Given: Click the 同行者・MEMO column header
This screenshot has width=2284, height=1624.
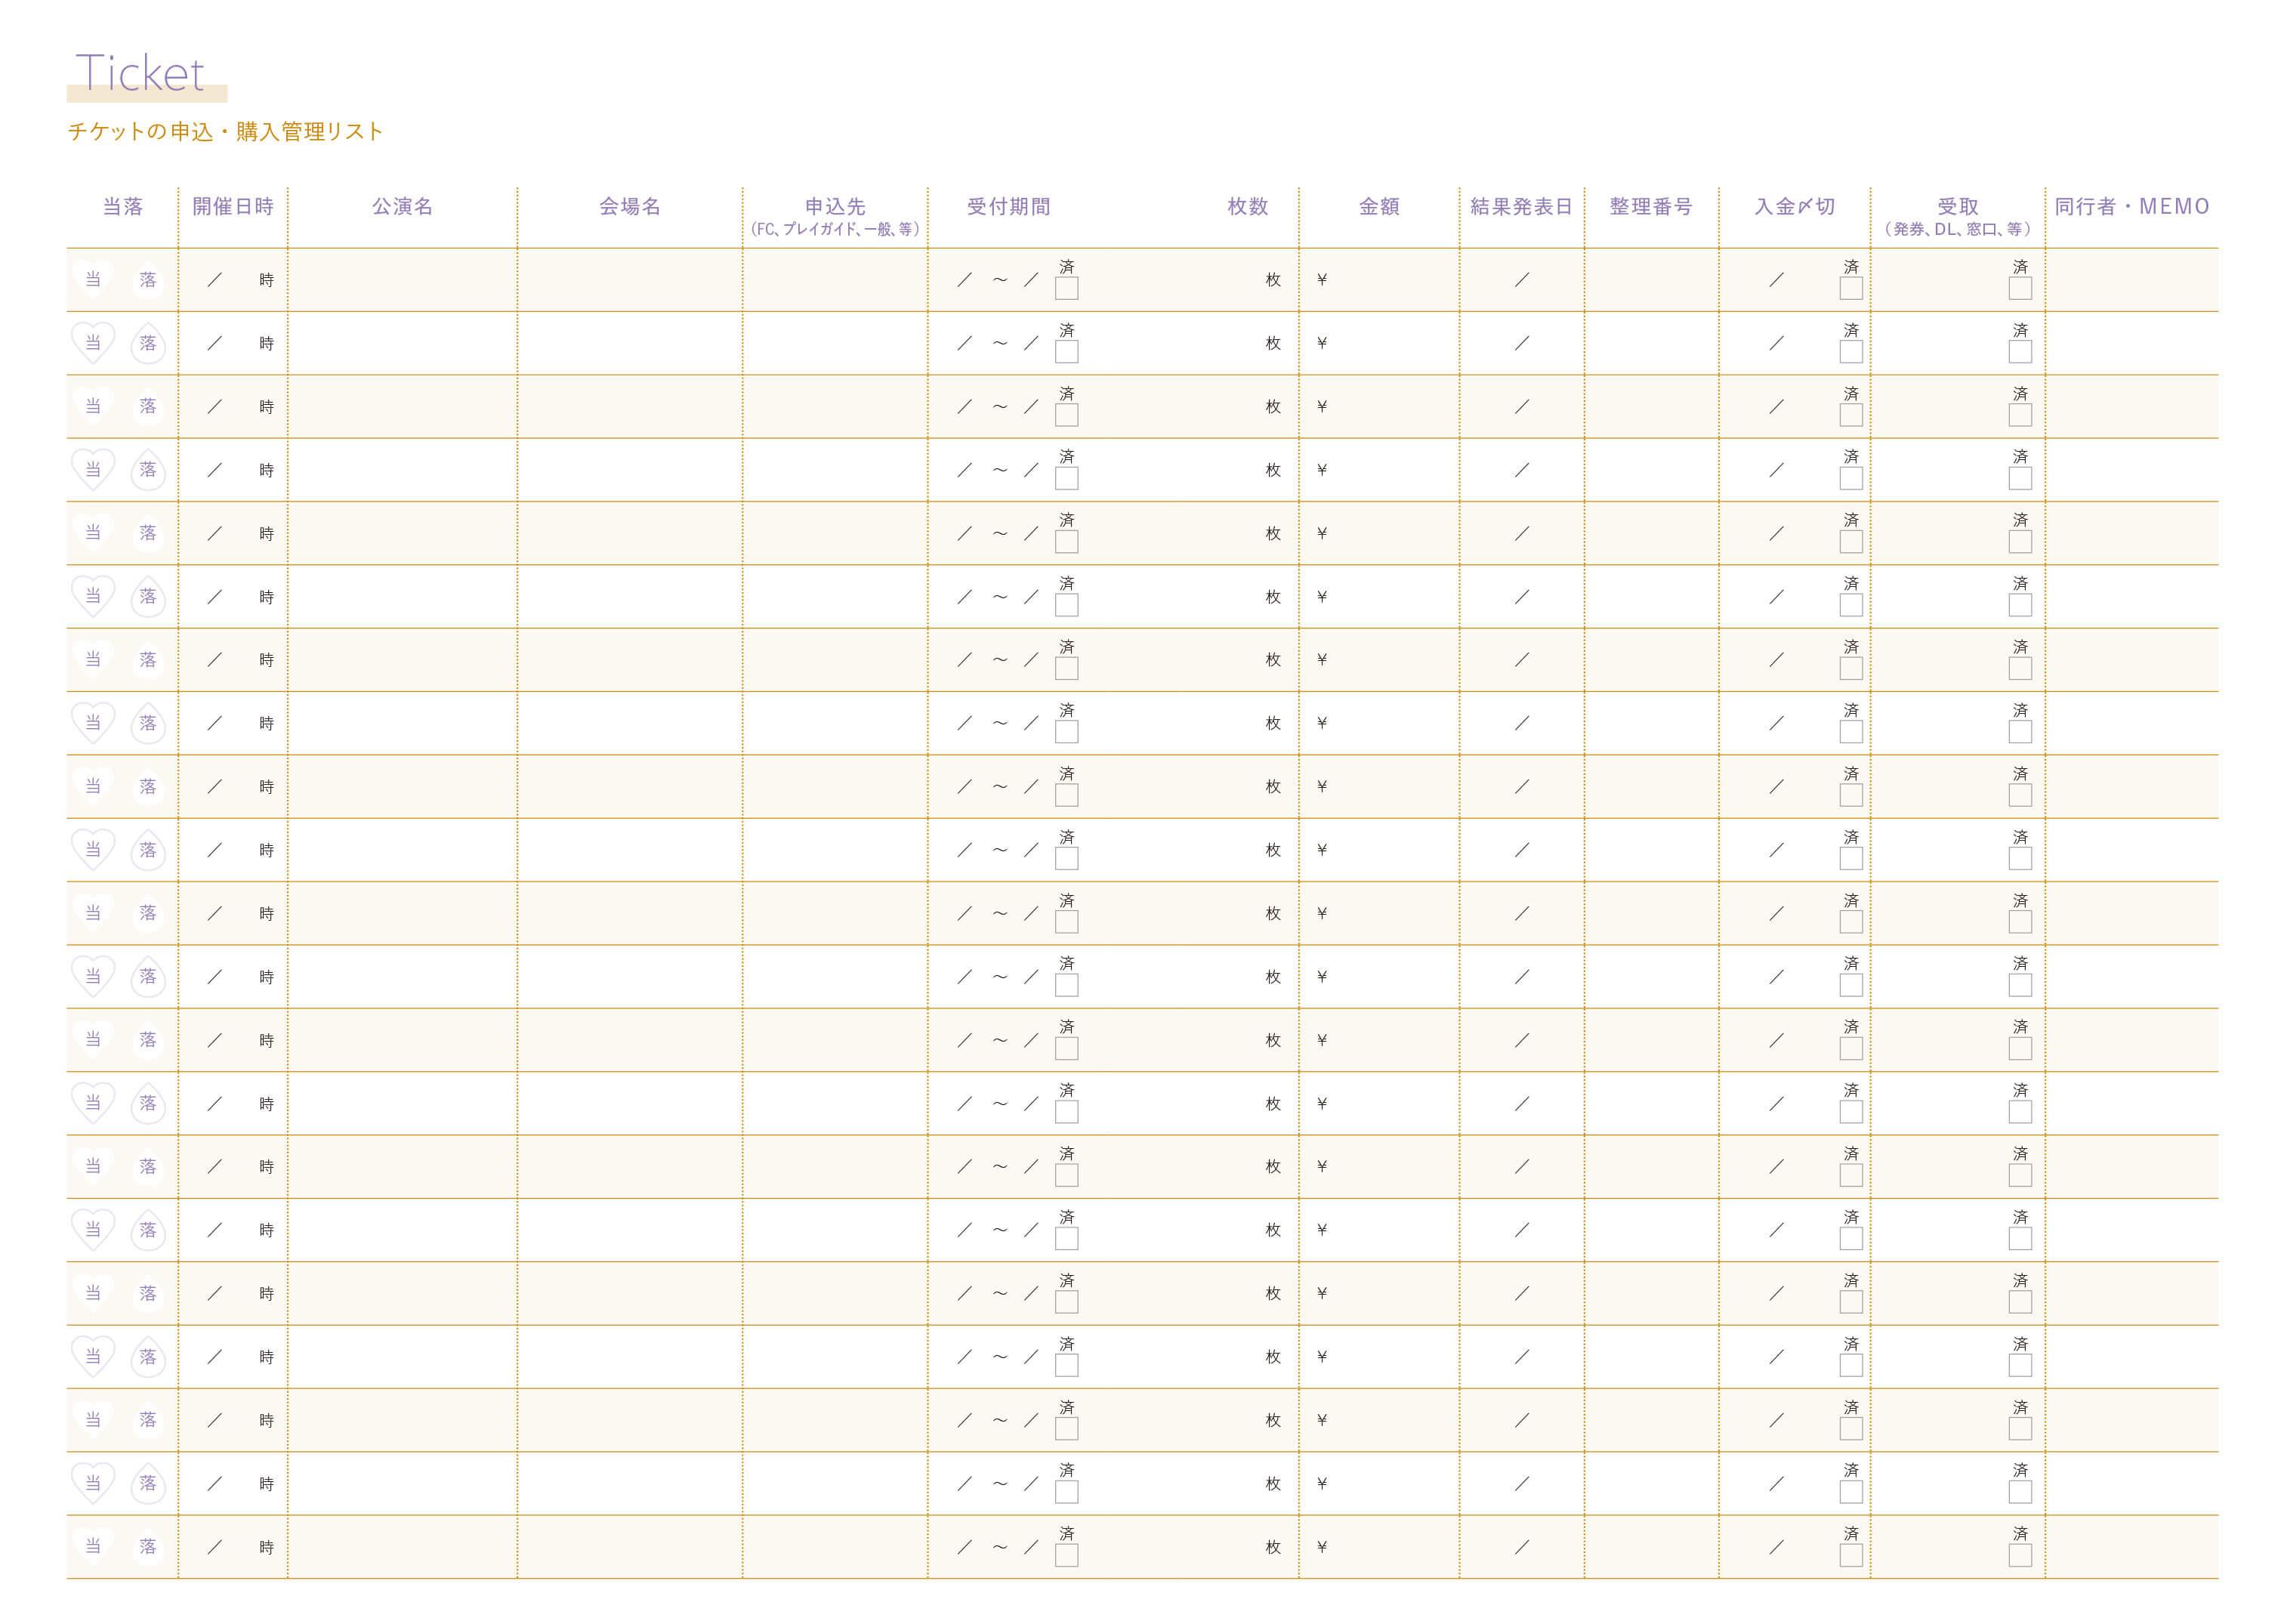Looking at the screenshot, I should coord(2132,207).
